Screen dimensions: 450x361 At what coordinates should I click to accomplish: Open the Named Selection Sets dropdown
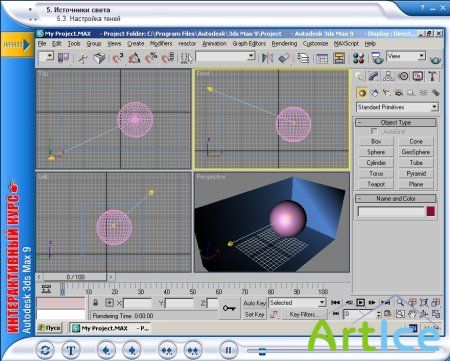[x=225, y=56]
